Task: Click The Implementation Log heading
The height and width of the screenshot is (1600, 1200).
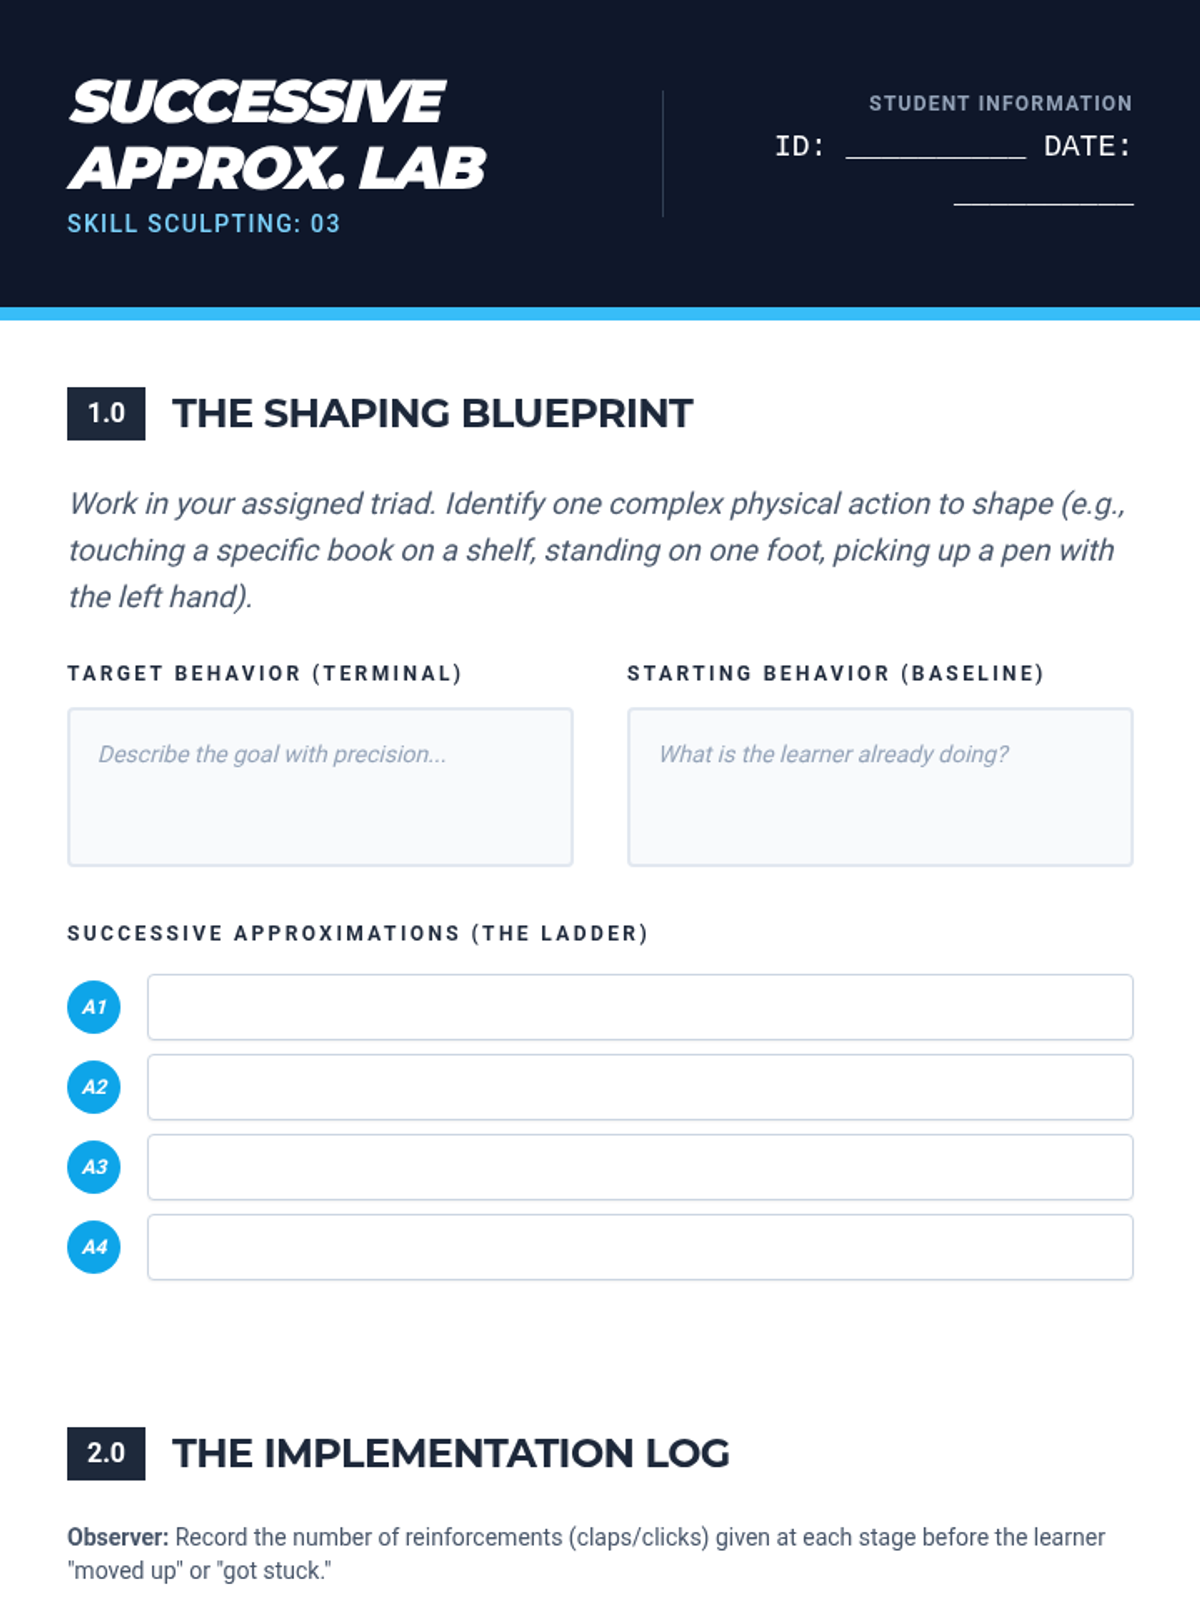Action: [451, 1453]
